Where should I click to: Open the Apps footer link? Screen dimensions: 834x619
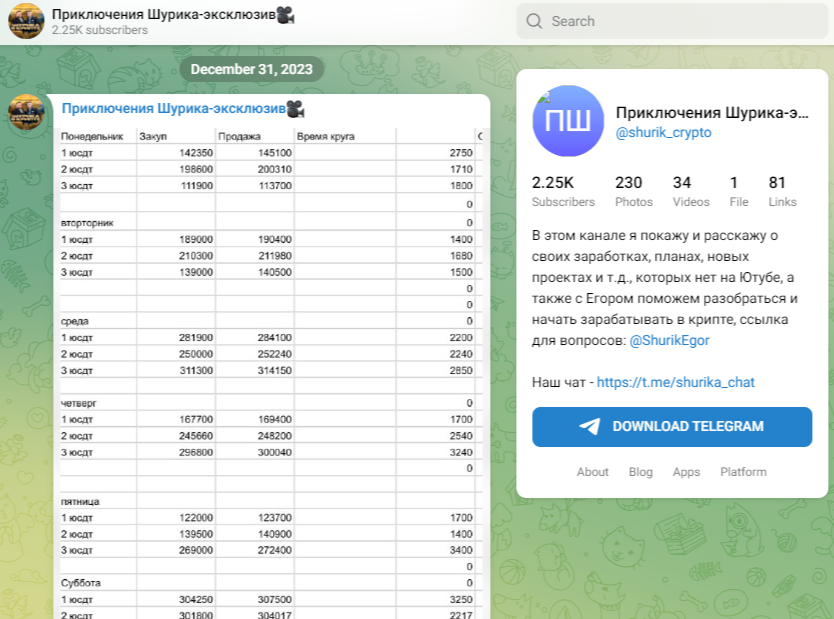[686, 472]
